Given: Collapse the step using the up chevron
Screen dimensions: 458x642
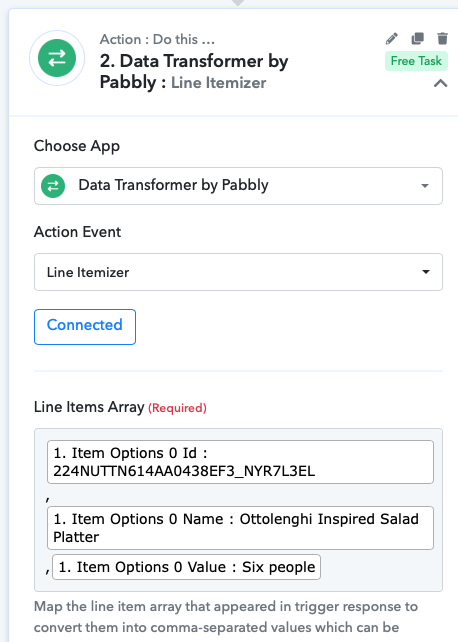Looking at the screenshot, I should pos(440,84).
